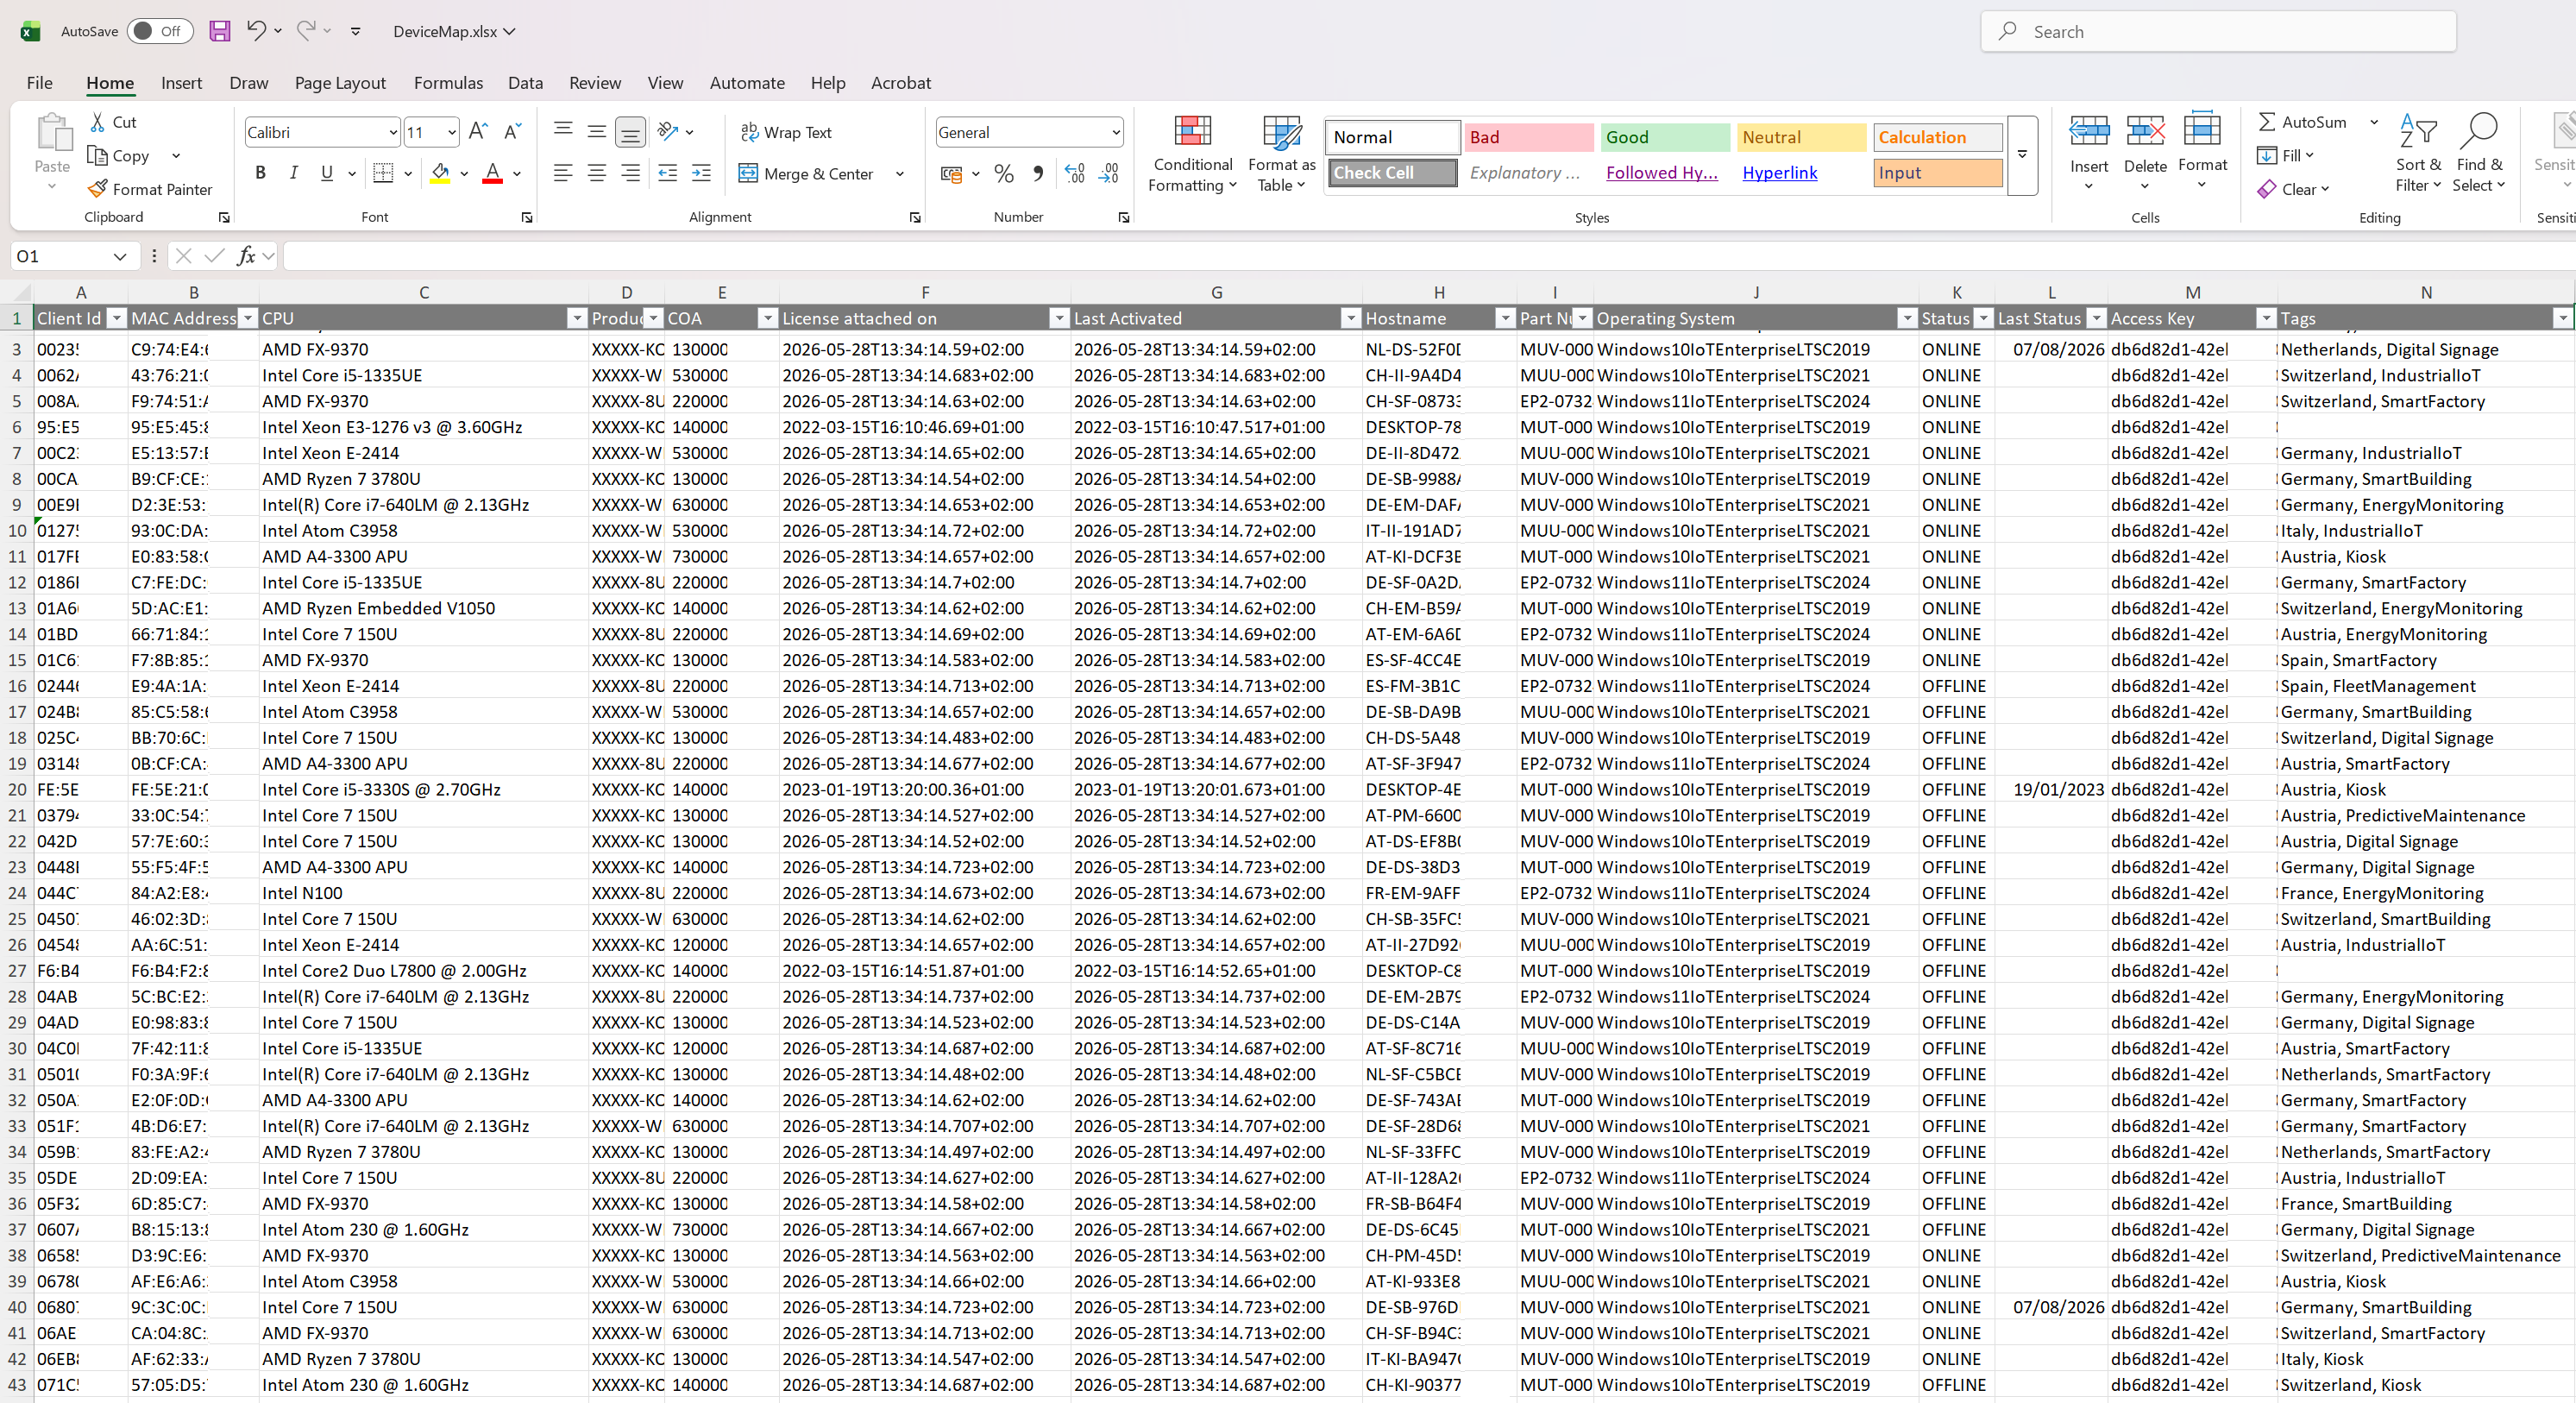Apply the Good cell style swatch
2576x1403 pixels.
[x=1665, y=137]
